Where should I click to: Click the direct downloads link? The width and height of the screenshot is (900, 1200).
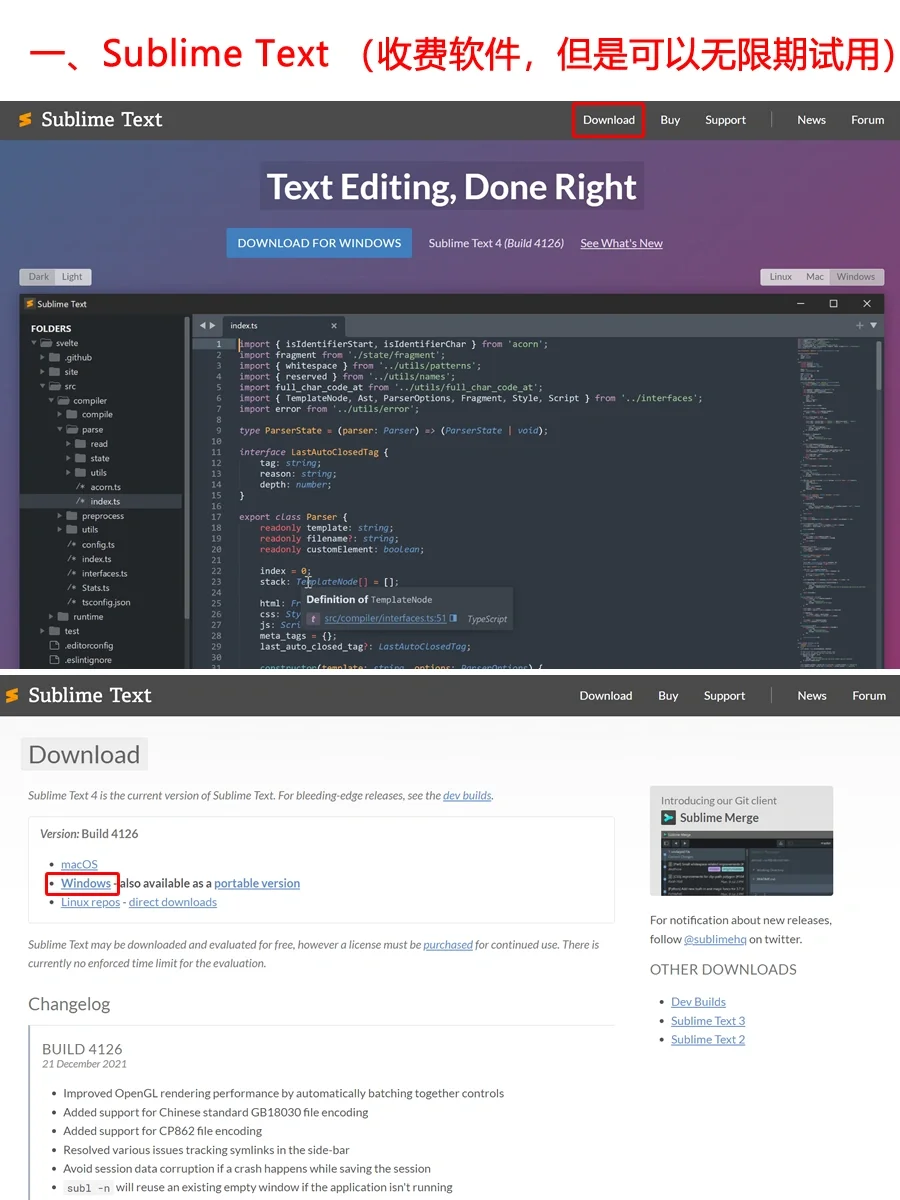(173, 902)
